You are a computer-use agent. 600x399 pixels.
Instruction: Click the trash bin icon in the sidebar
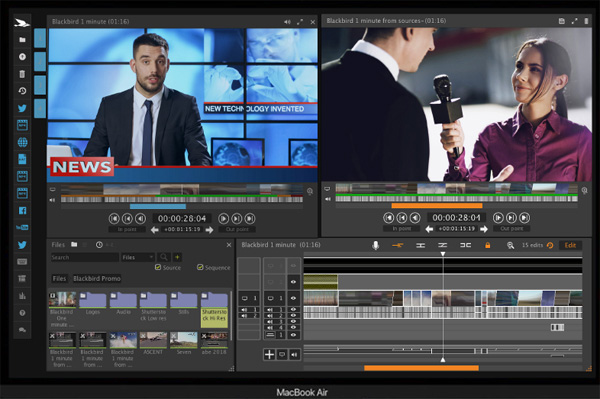tap(22, 74)
